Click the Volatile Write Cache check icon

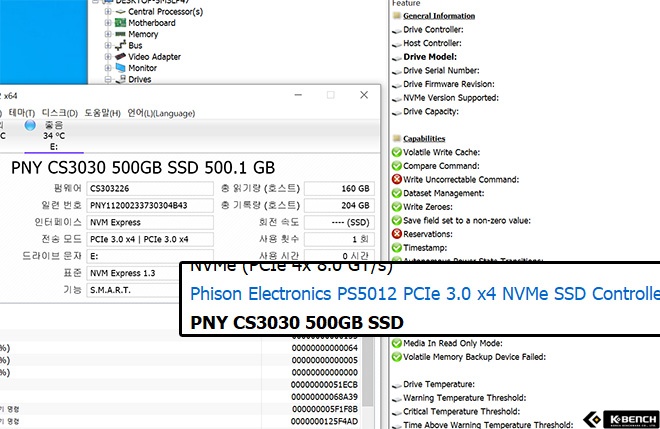point(397,152)
